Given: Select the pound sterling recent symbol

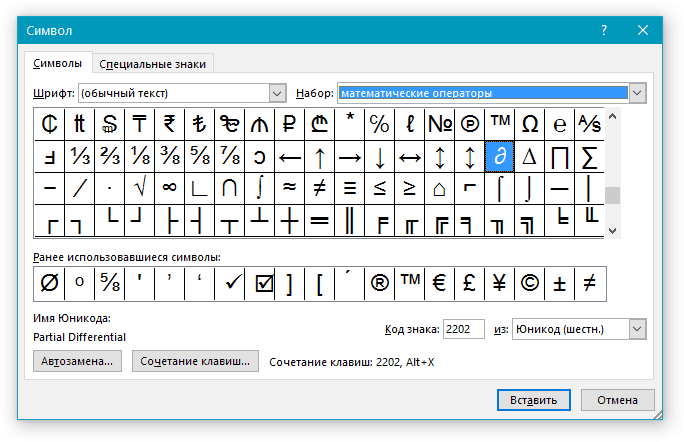Looking at the screenshot, I should 470,284.
